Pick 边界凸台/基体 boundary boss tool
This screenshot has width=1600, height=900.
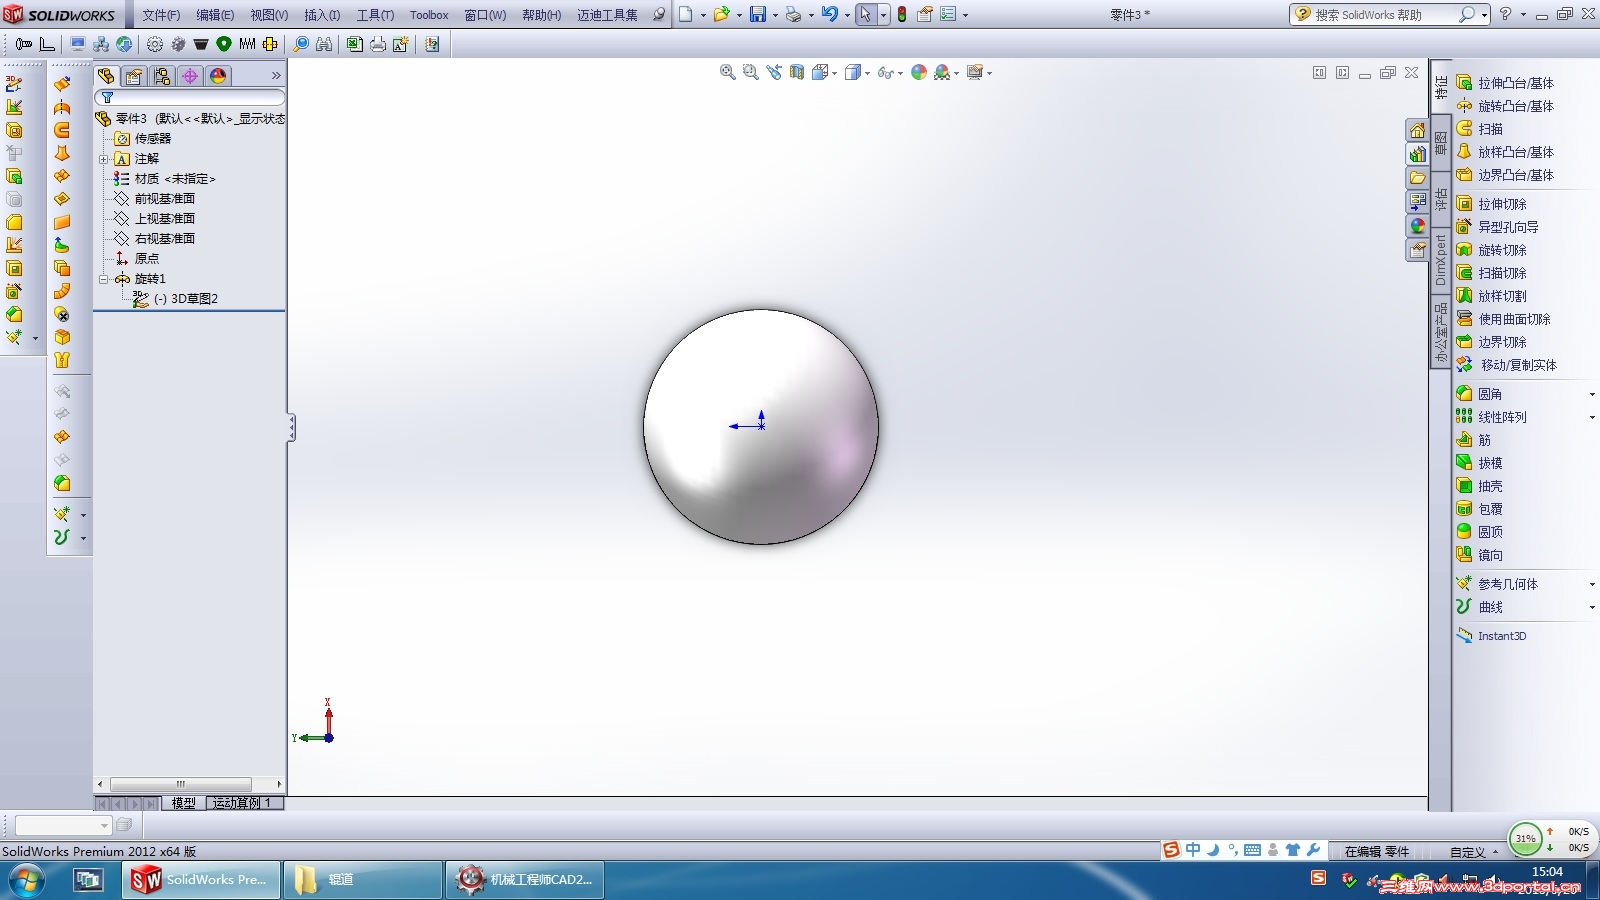pos(1506,175)
